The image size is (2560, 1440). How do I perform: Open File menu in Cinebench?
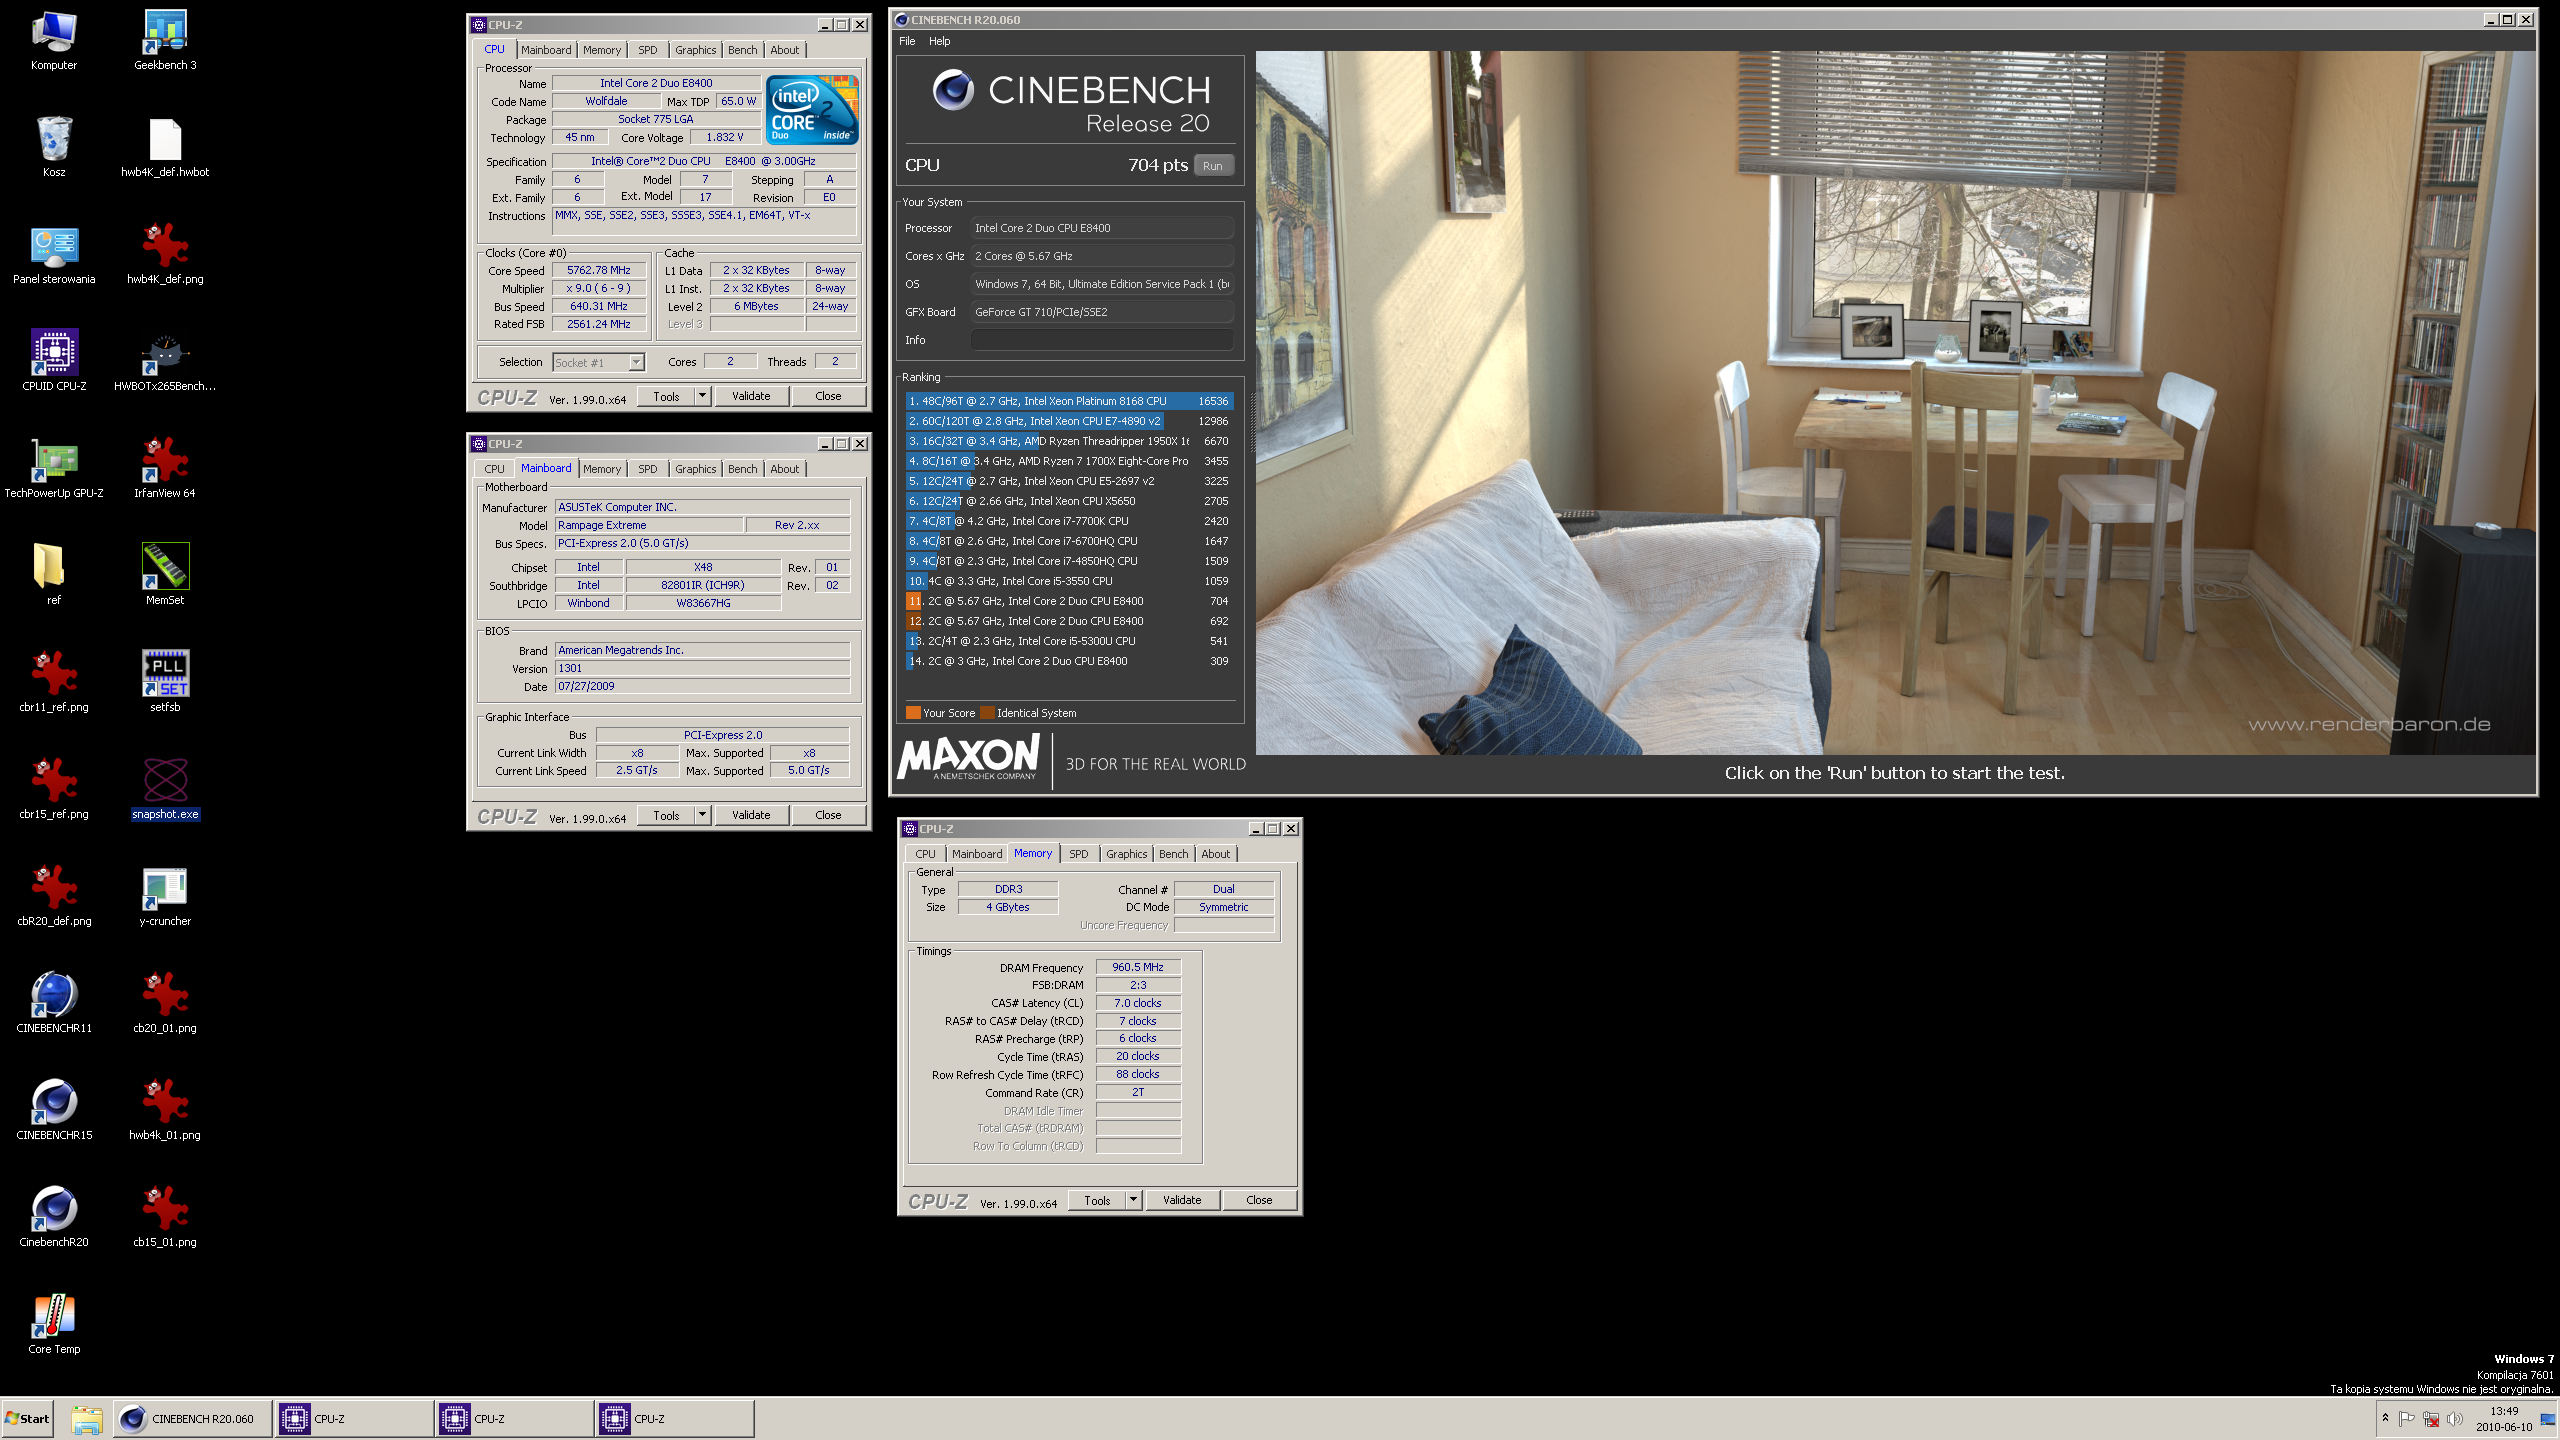point(907,41)
